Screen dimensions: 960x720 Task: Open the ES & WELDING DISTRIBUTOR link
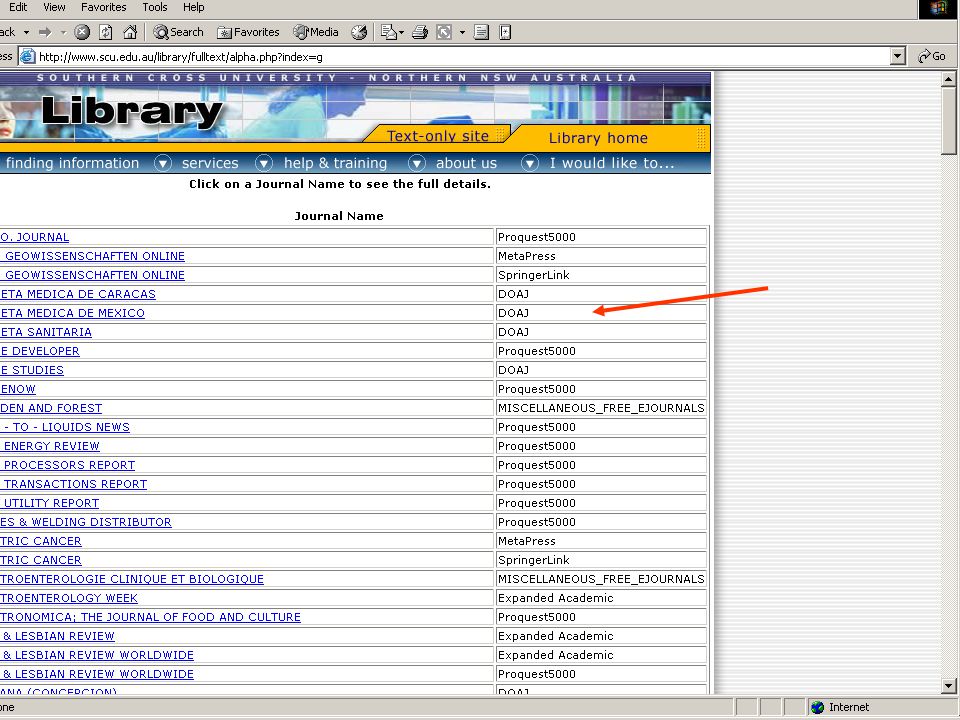(86, 522)
